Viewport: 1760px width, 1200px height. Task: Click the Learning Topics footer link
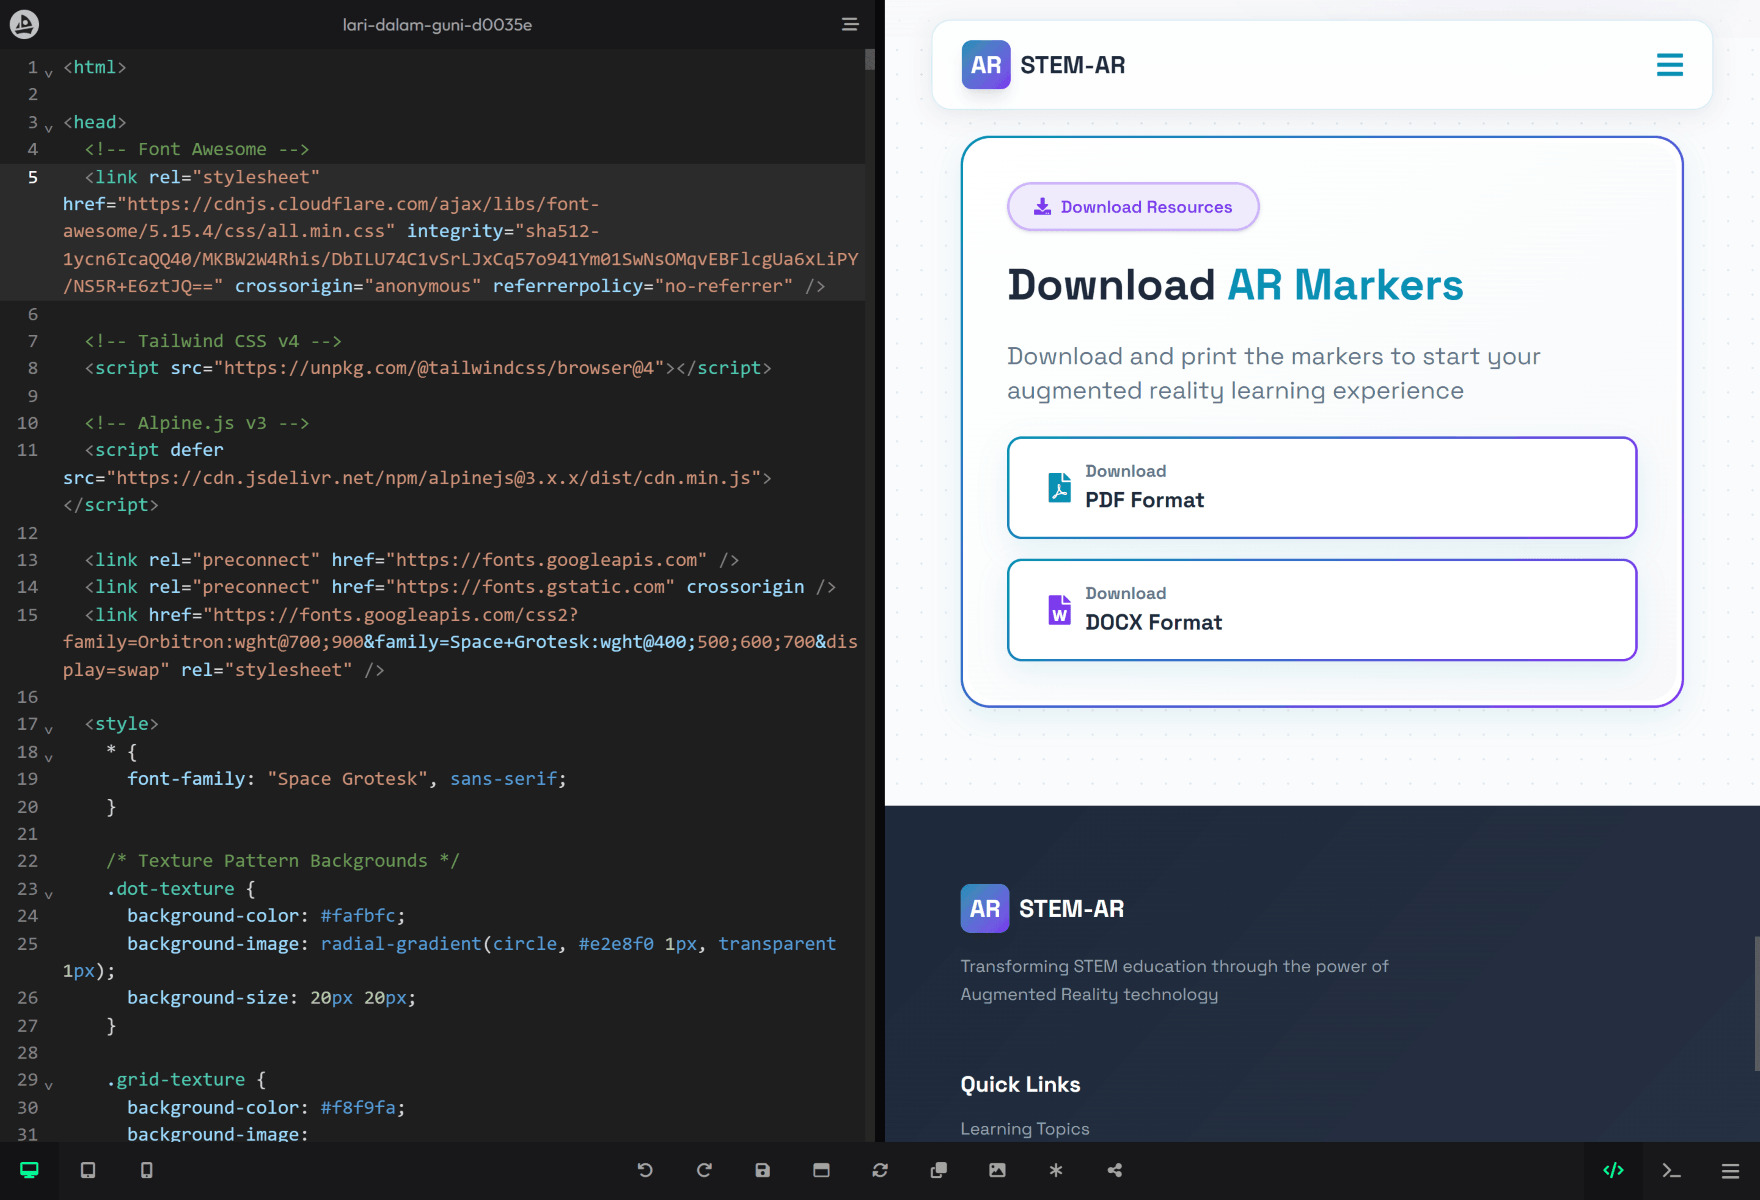[1024, 1128]
